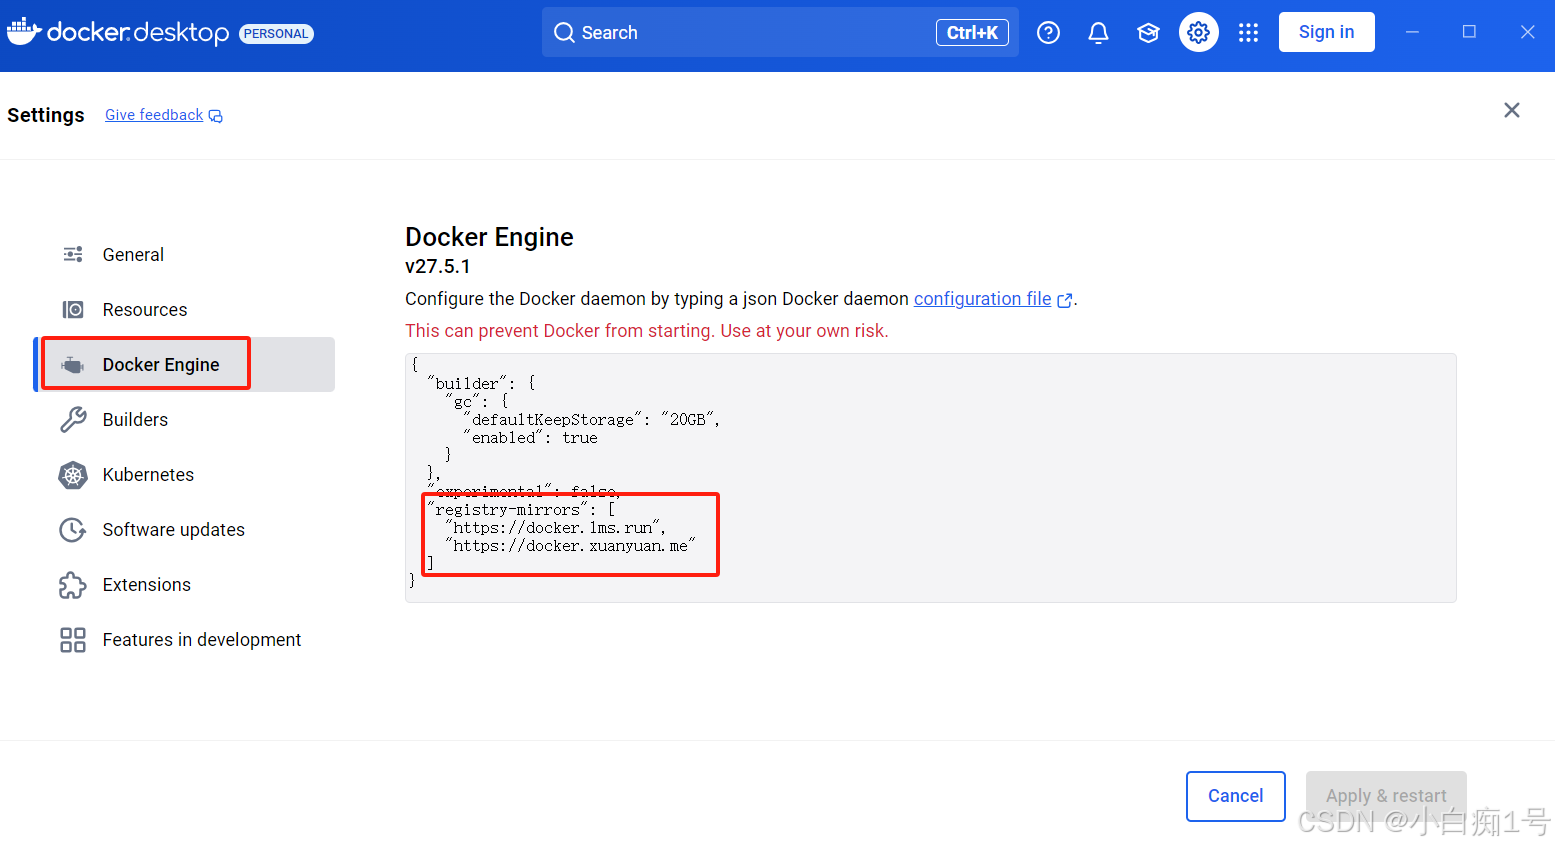1555x849 pixels.
Task: Open the Extensions settings tab
Action: (x=184, y=584)
